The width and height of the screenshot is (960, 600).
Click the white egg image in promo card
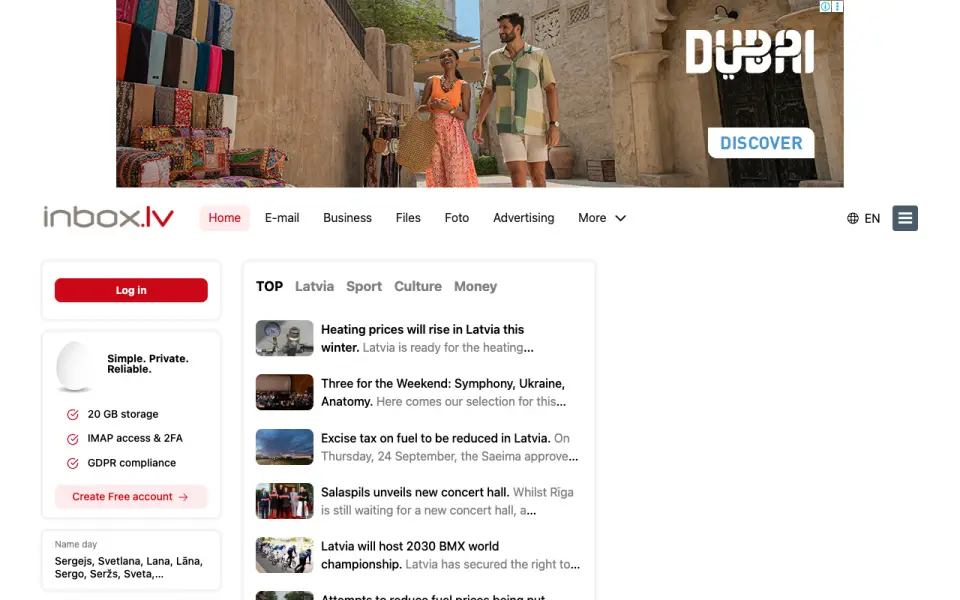click(x=75, y=366)
